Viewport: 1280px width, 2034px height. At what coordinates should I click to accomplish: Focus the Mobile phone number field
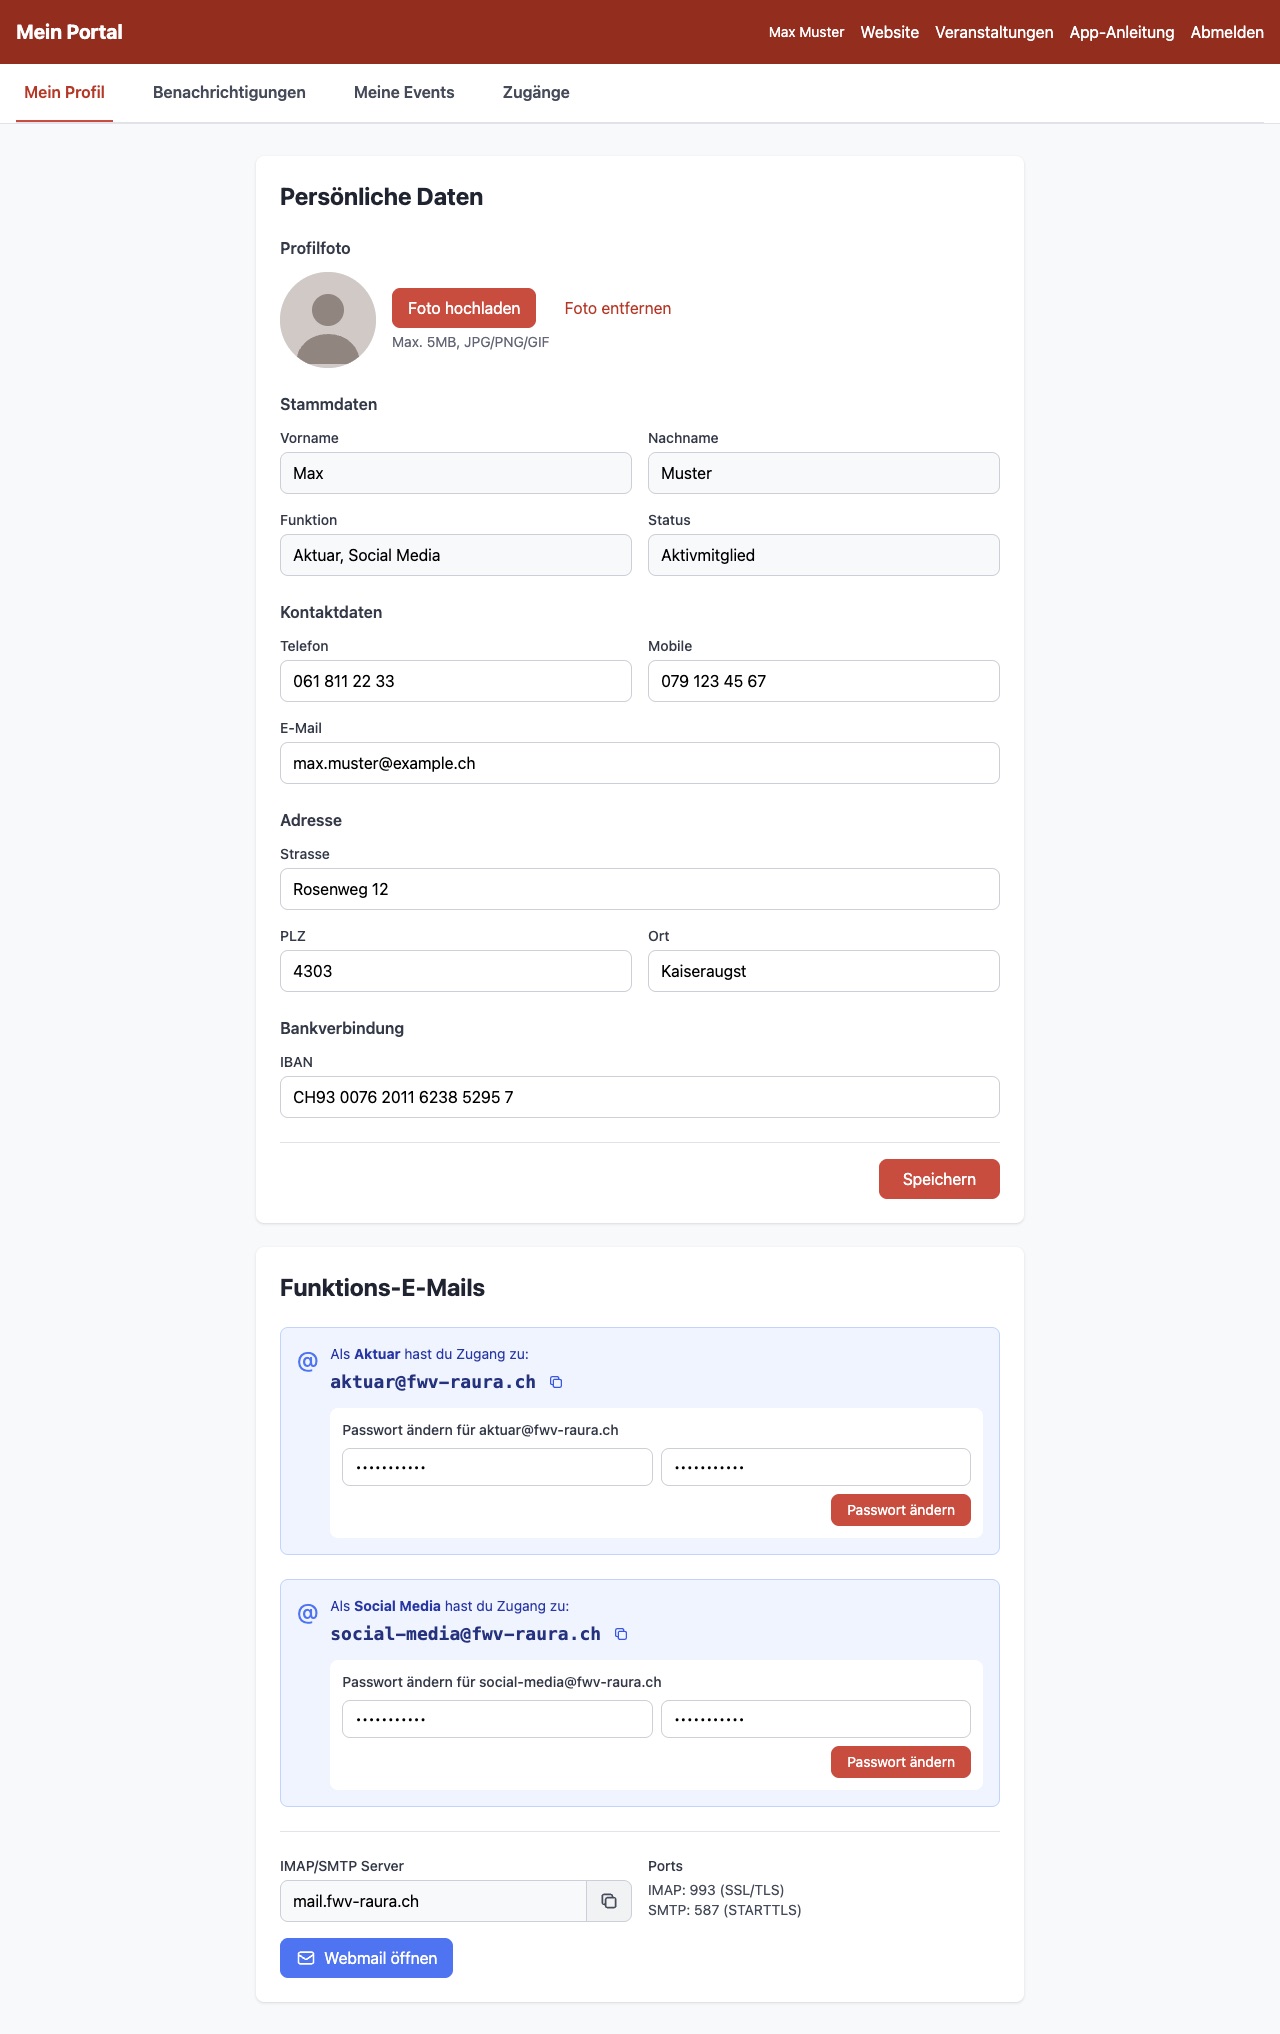[824, 681]
